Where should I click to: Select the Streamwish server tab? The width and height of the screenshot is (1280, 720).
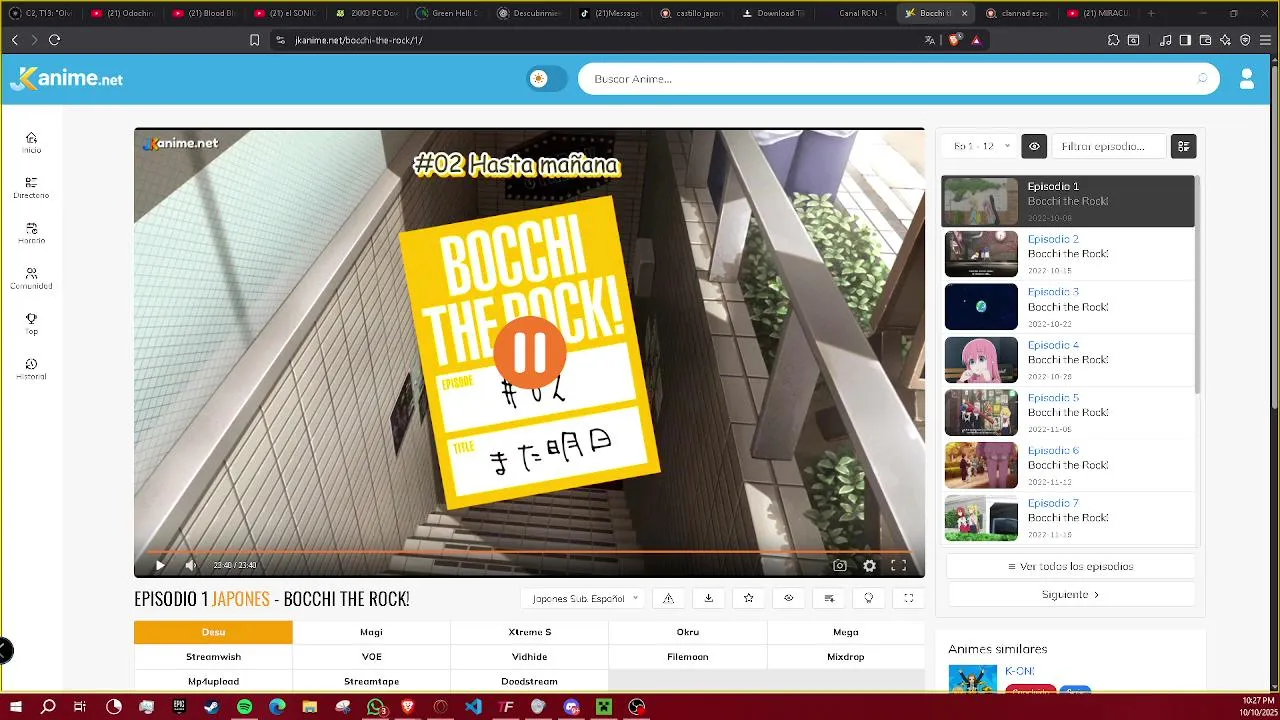[213, 657]
